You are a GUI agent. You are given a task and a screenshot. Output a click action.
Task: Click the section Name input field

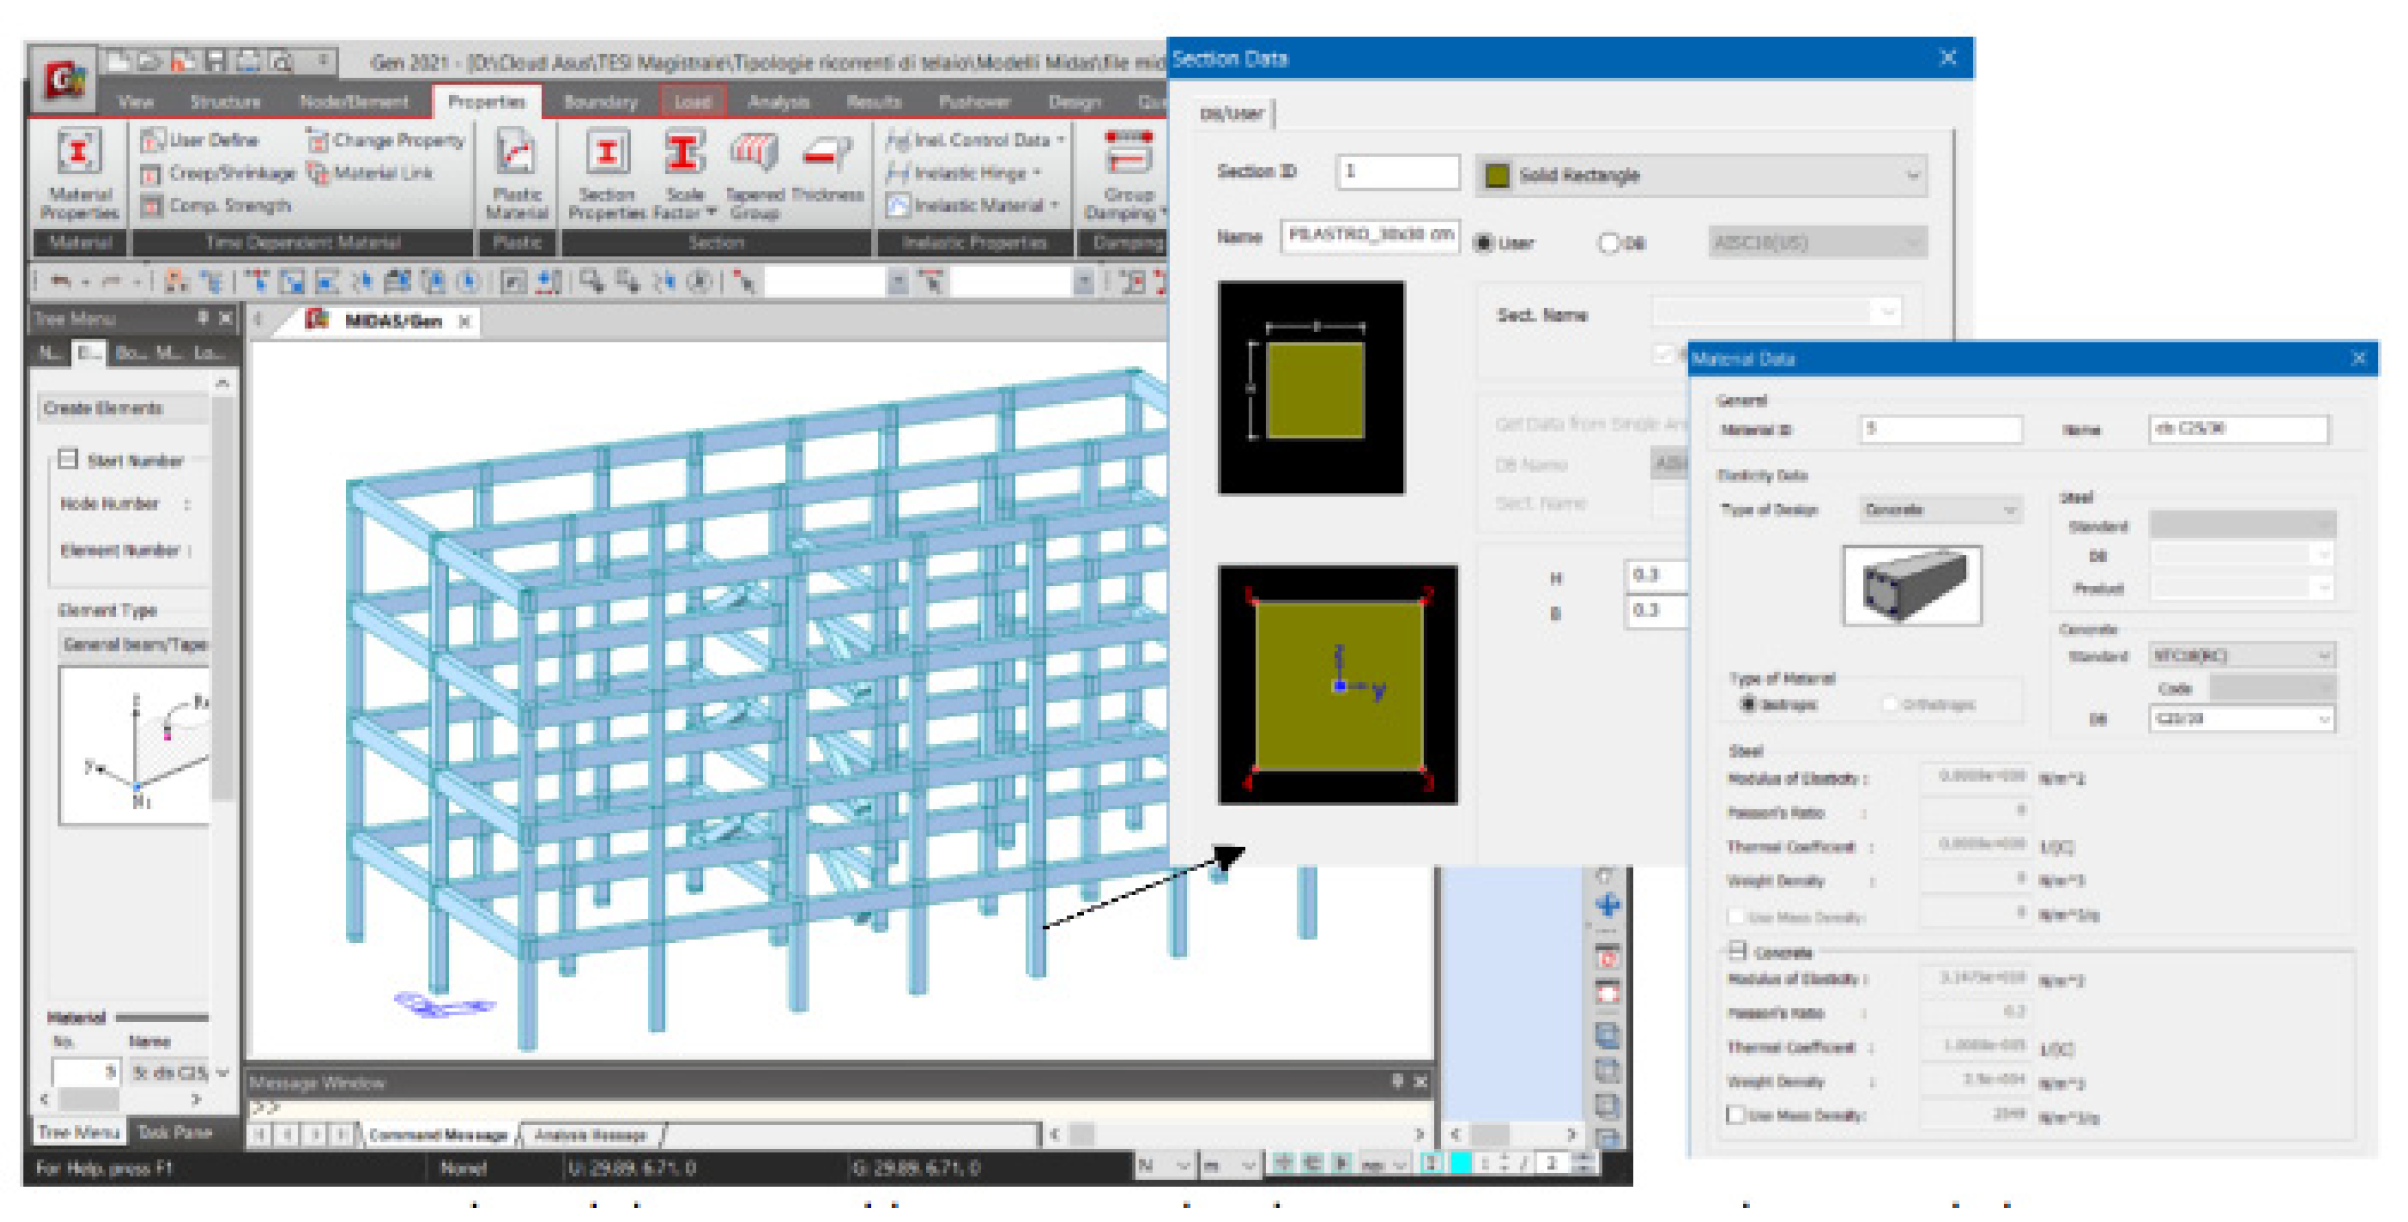tap(1369, 235)
